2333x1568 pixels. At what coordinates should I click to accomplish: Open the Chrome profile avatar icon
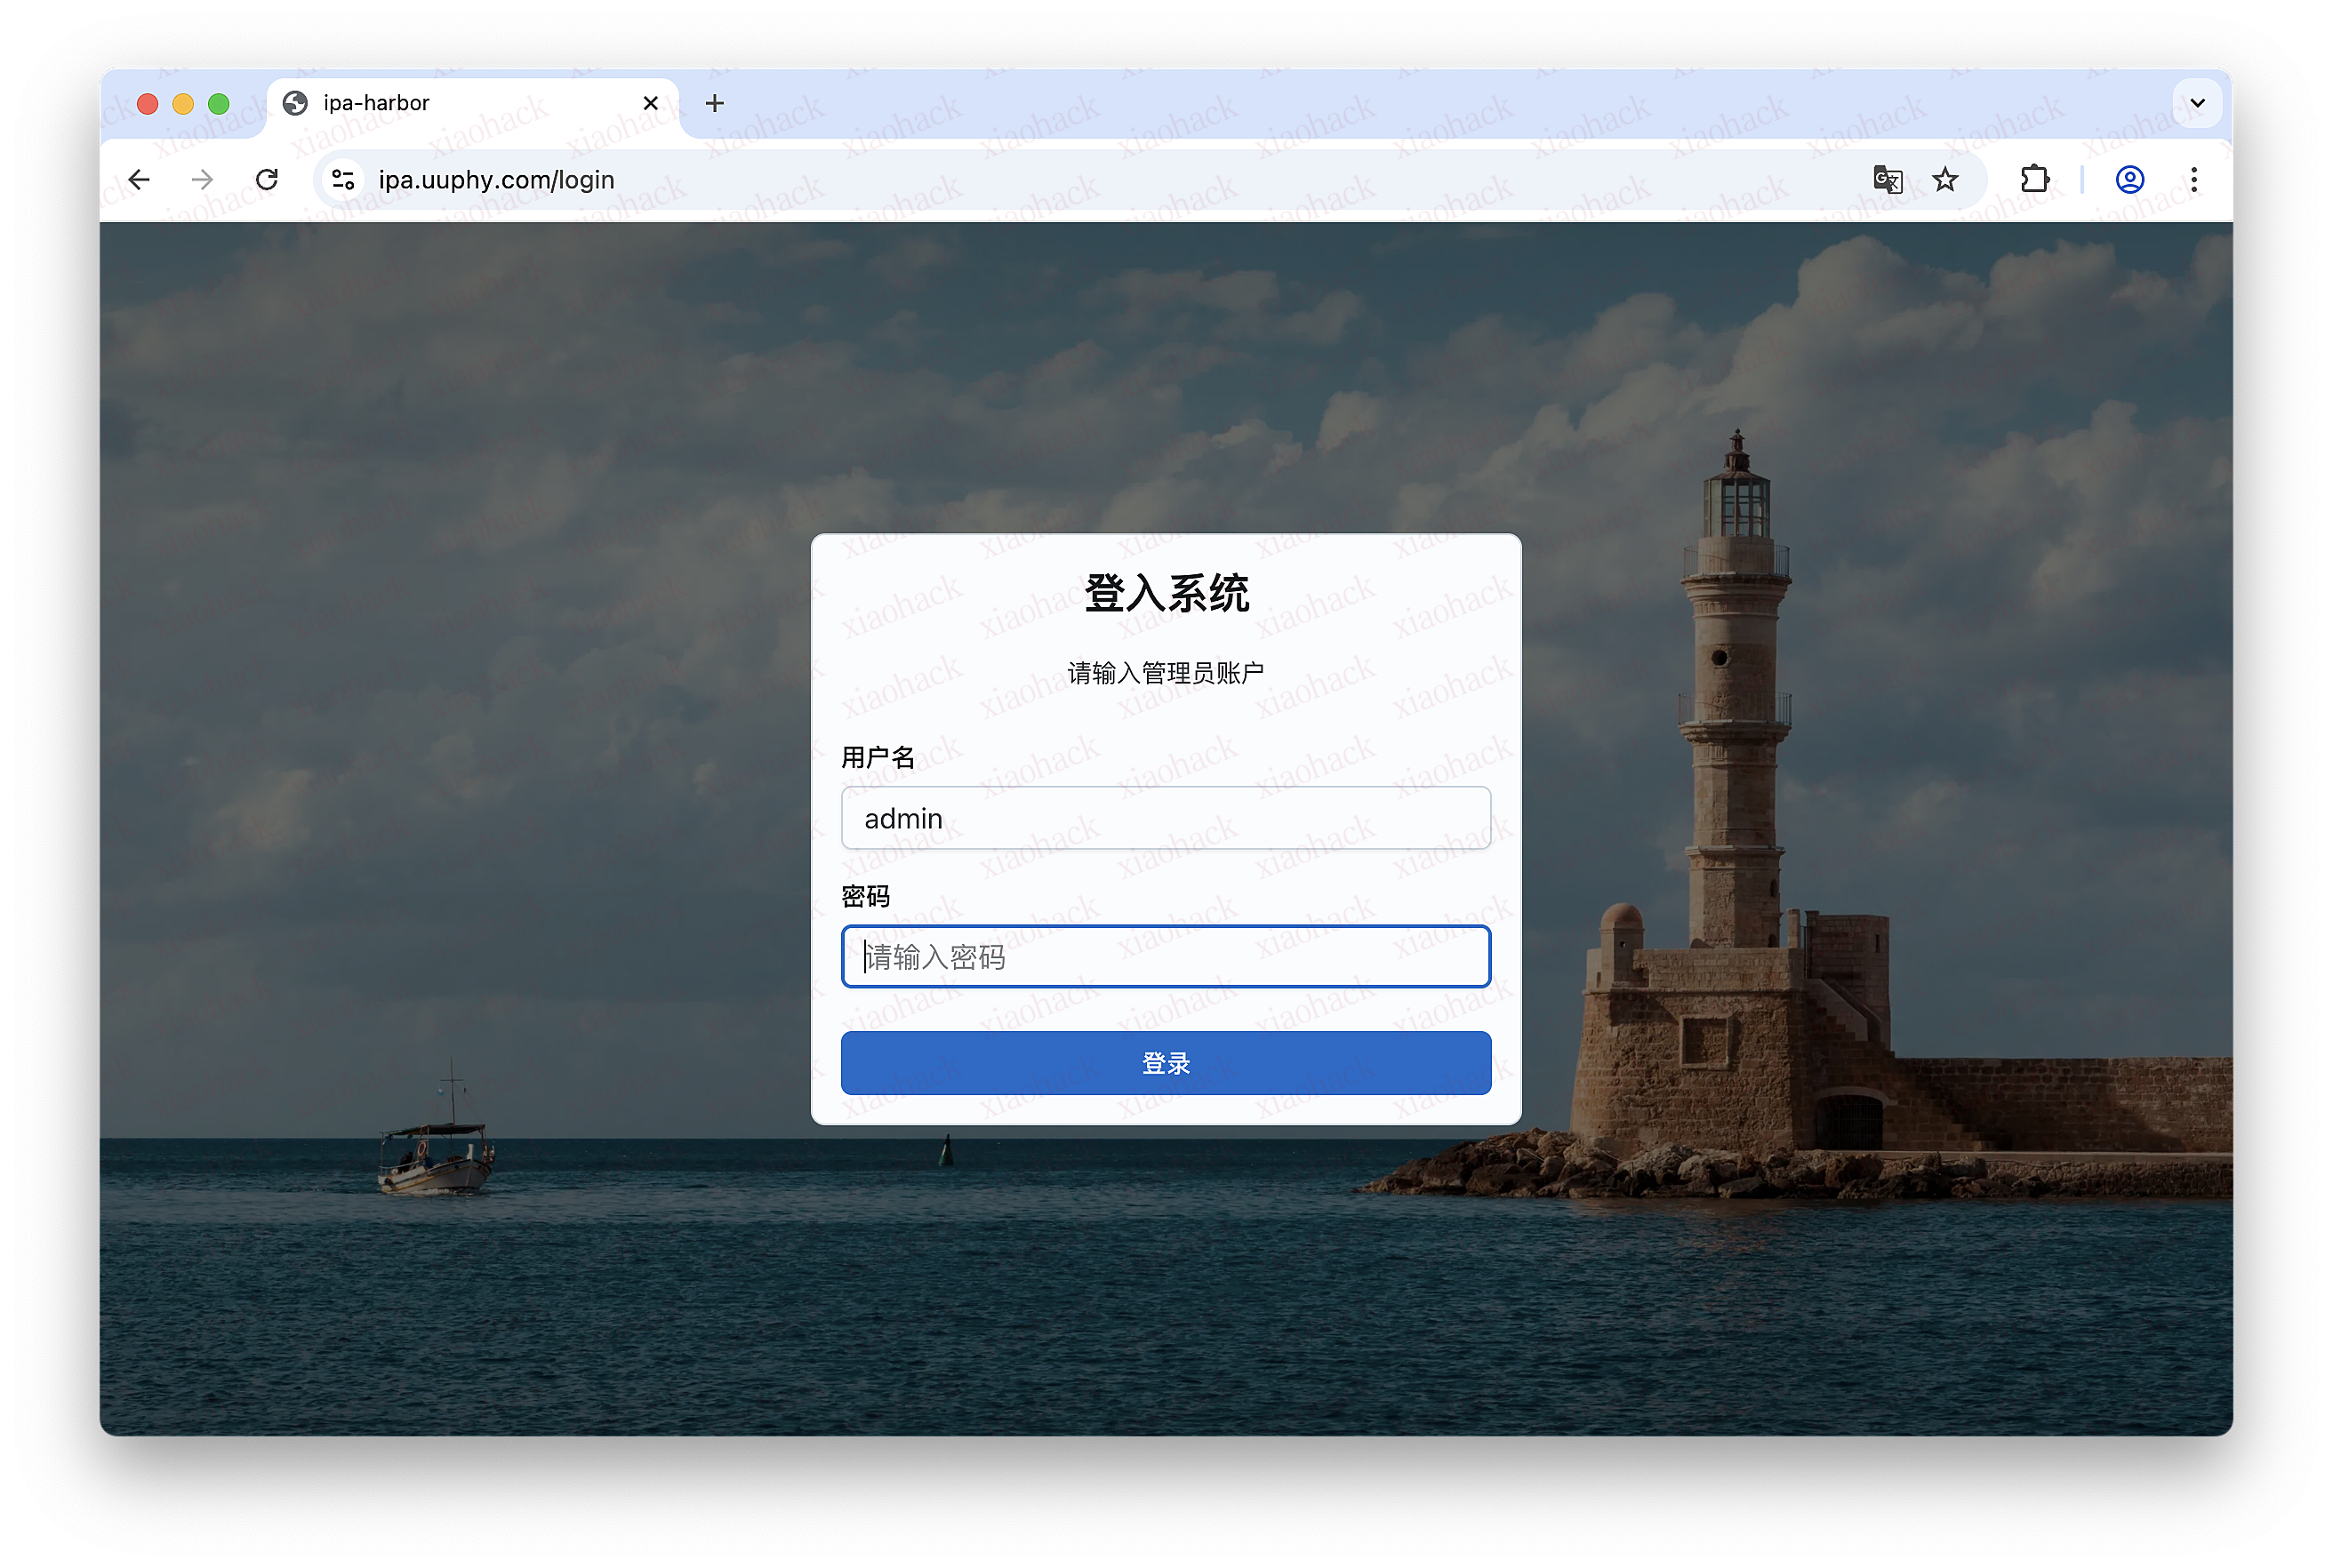point(2129,180)
